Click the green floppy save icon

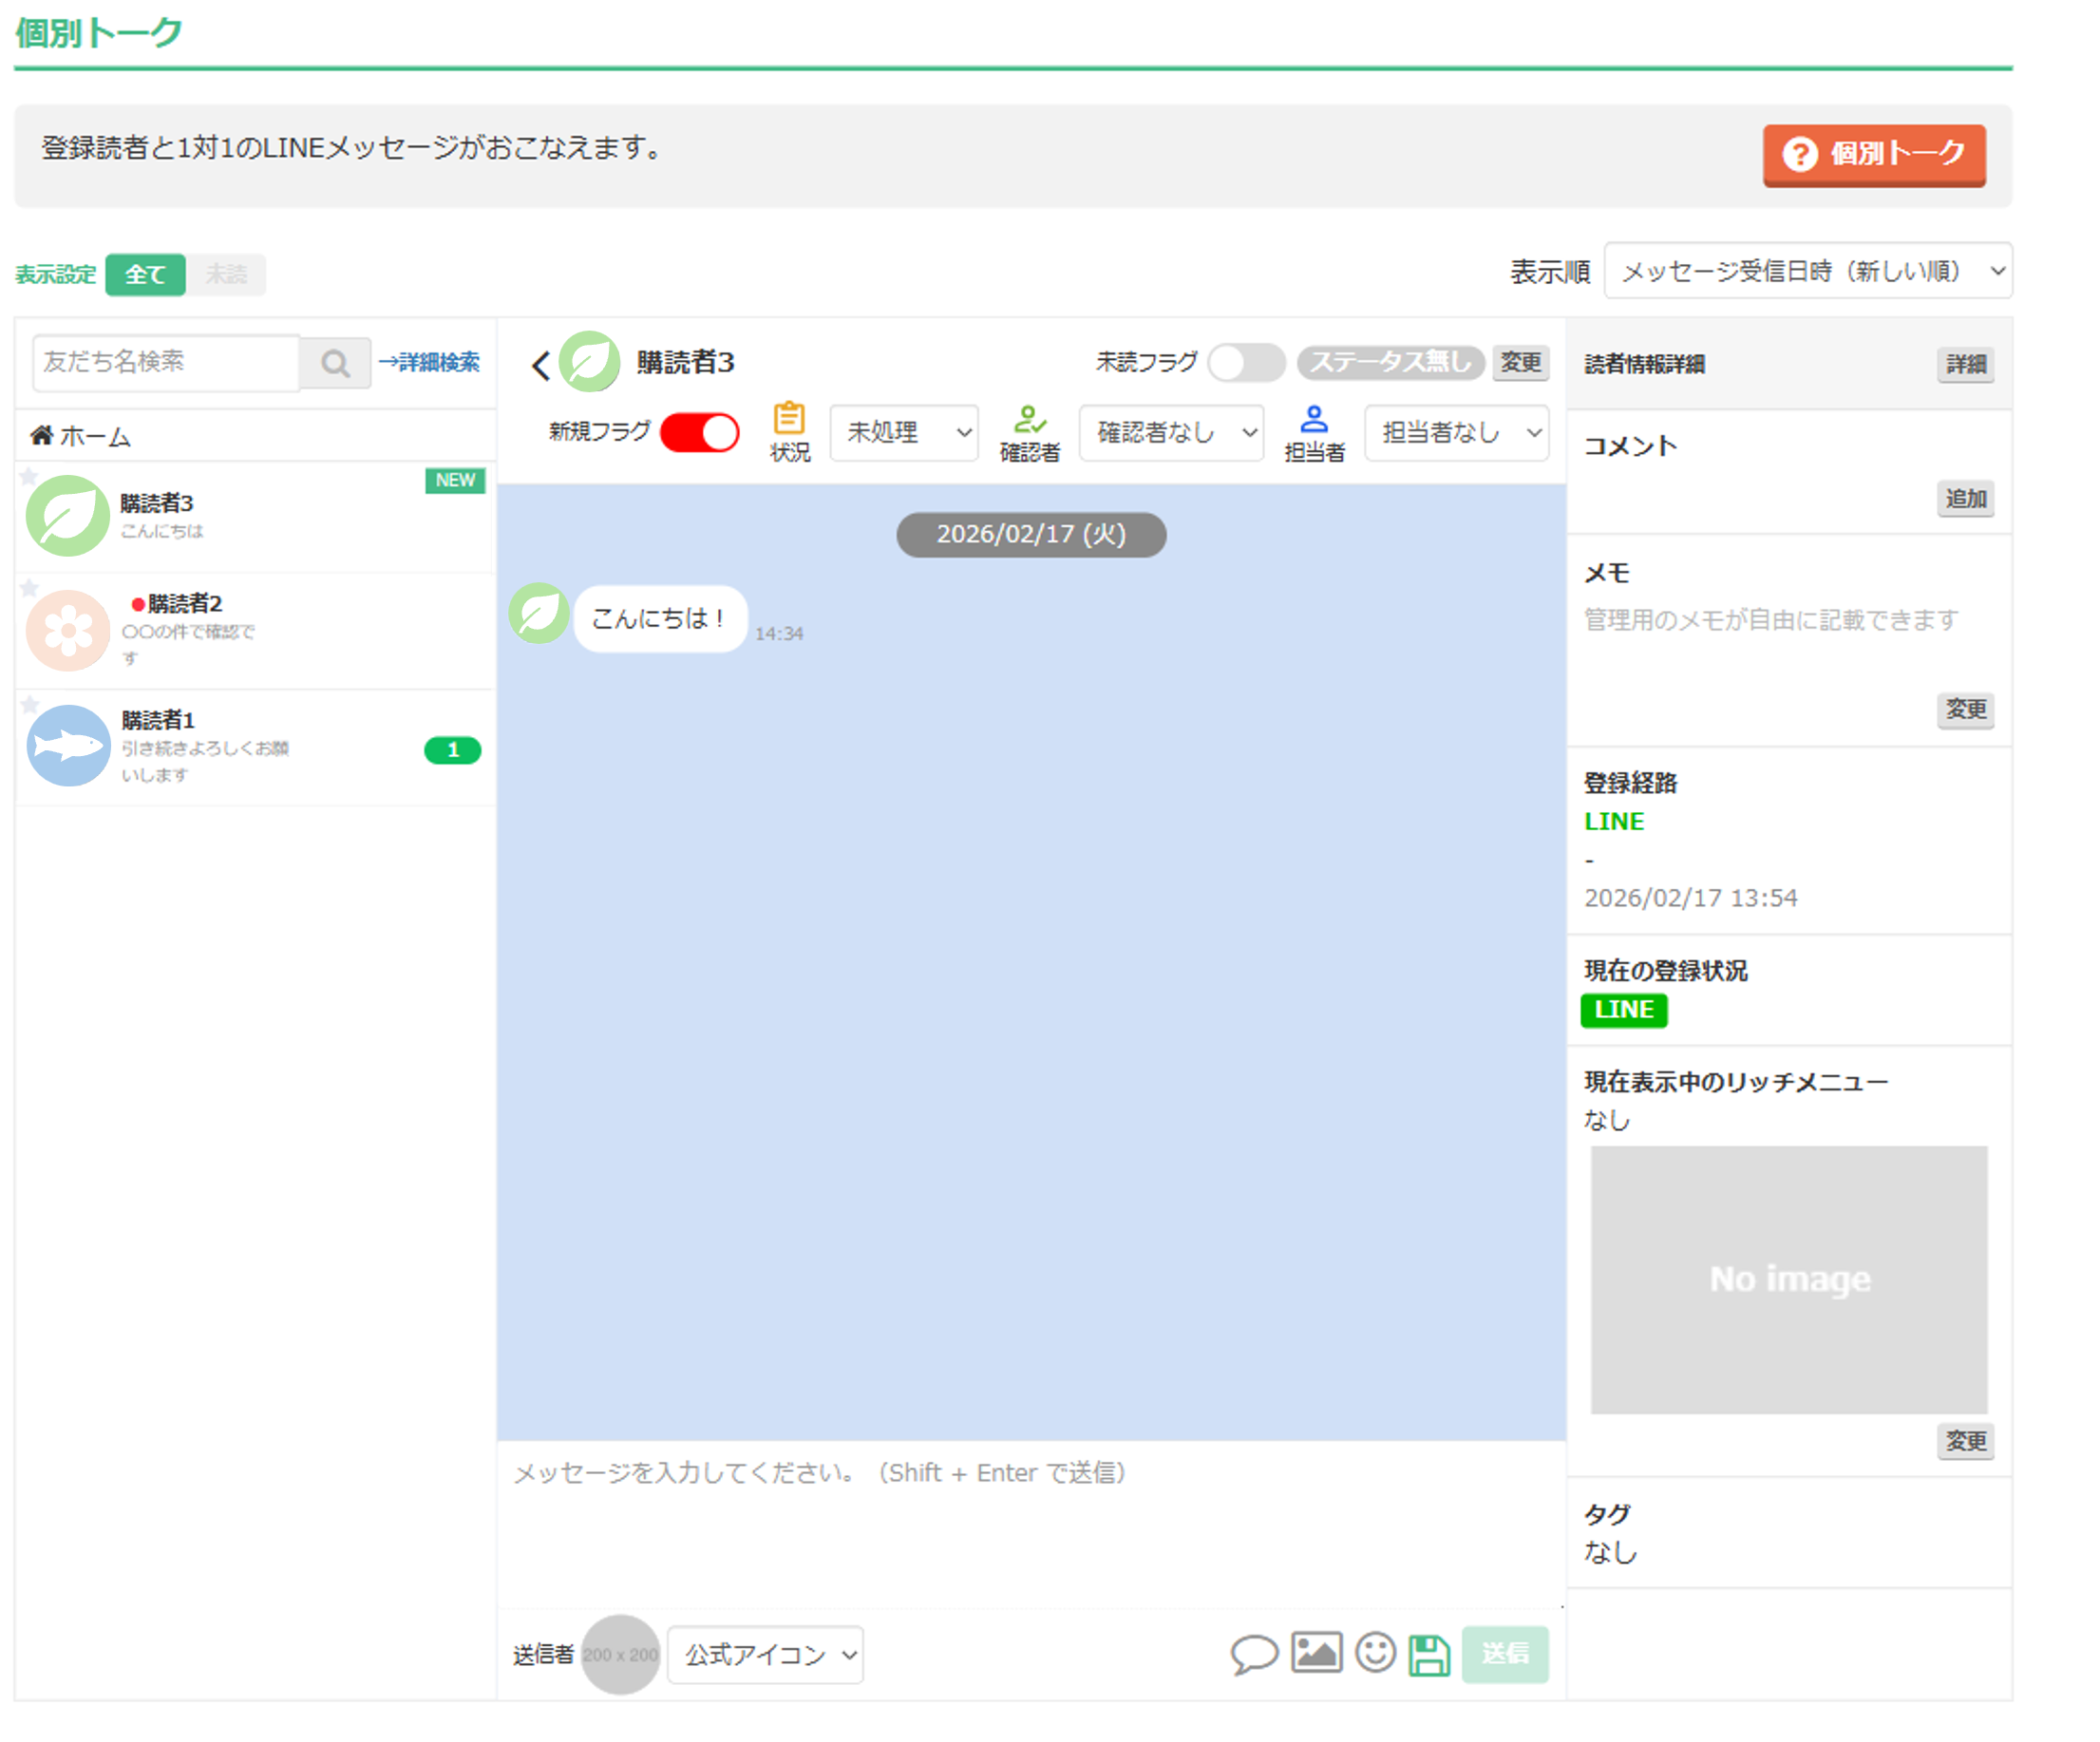1429,1654
